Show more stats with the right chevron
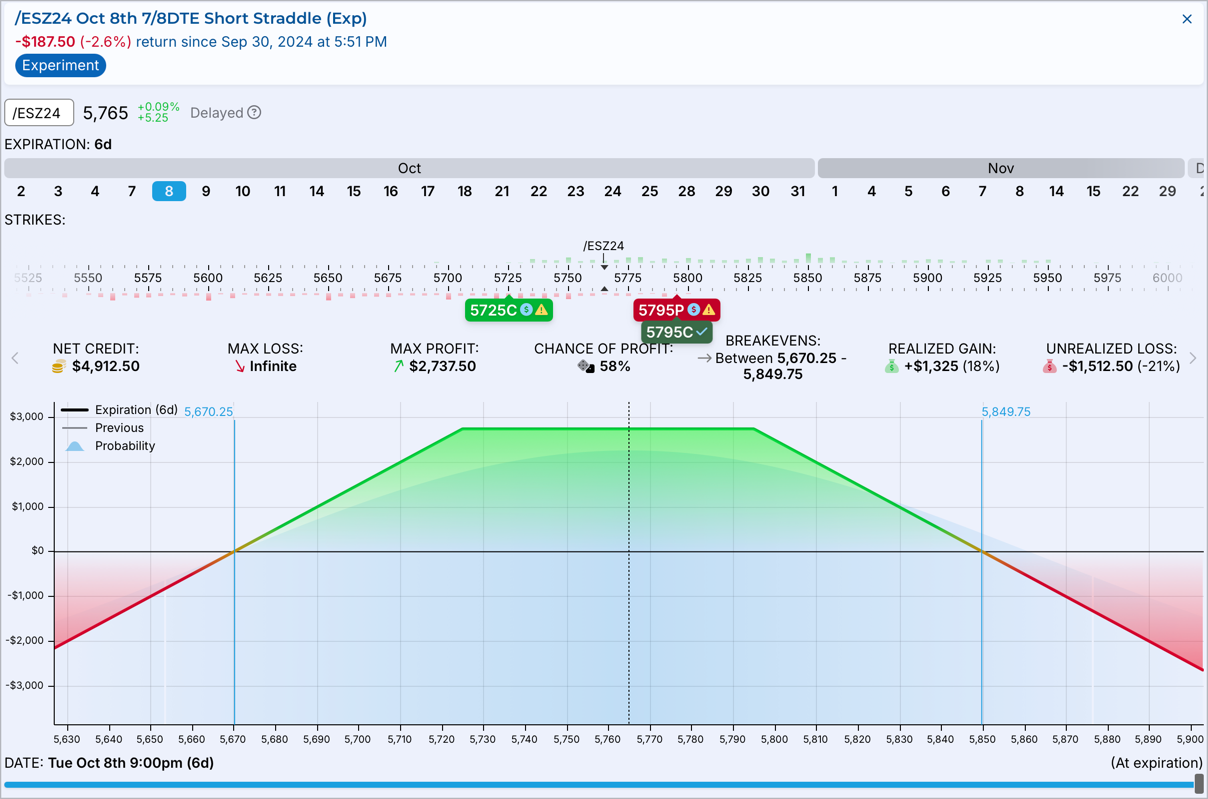The image size is (1208, 799). coord(1193,358)
